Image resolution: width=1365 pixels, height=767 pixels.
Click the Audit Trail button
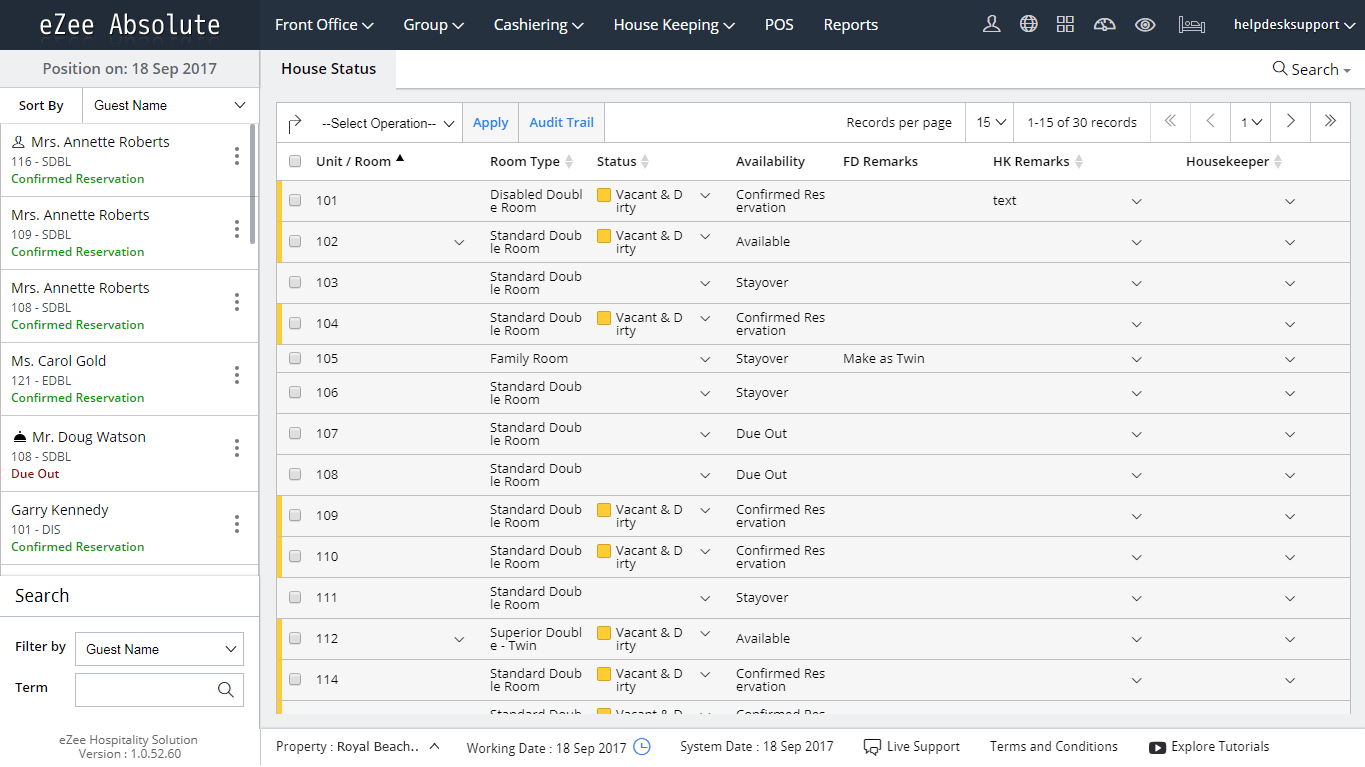tap(561, 122)
